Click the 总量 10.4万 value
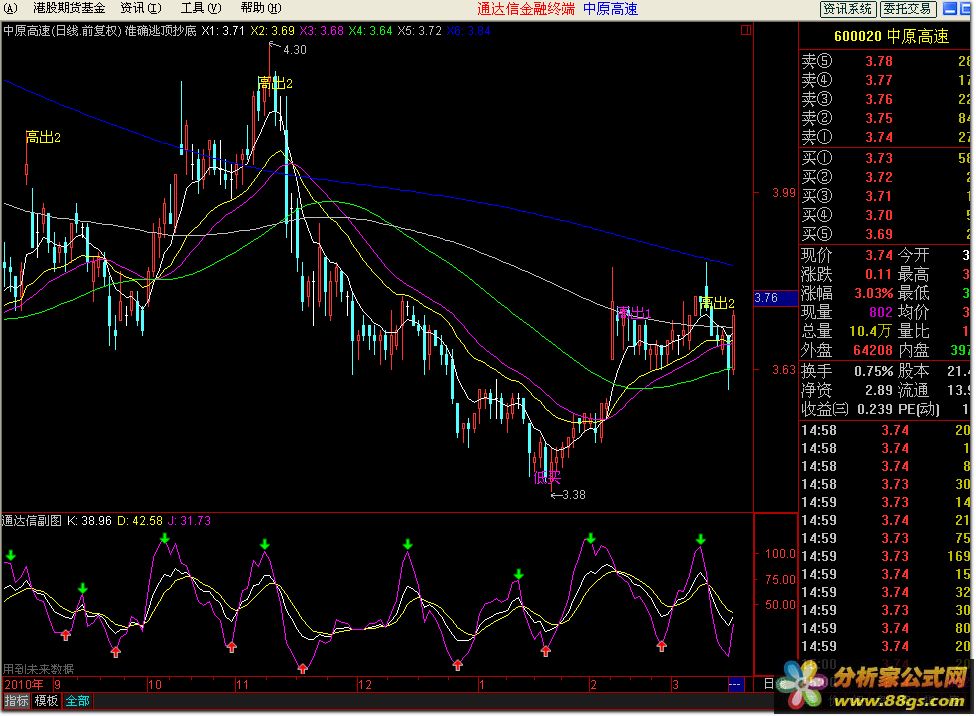The image size is (976, 716). coord(871,331)
